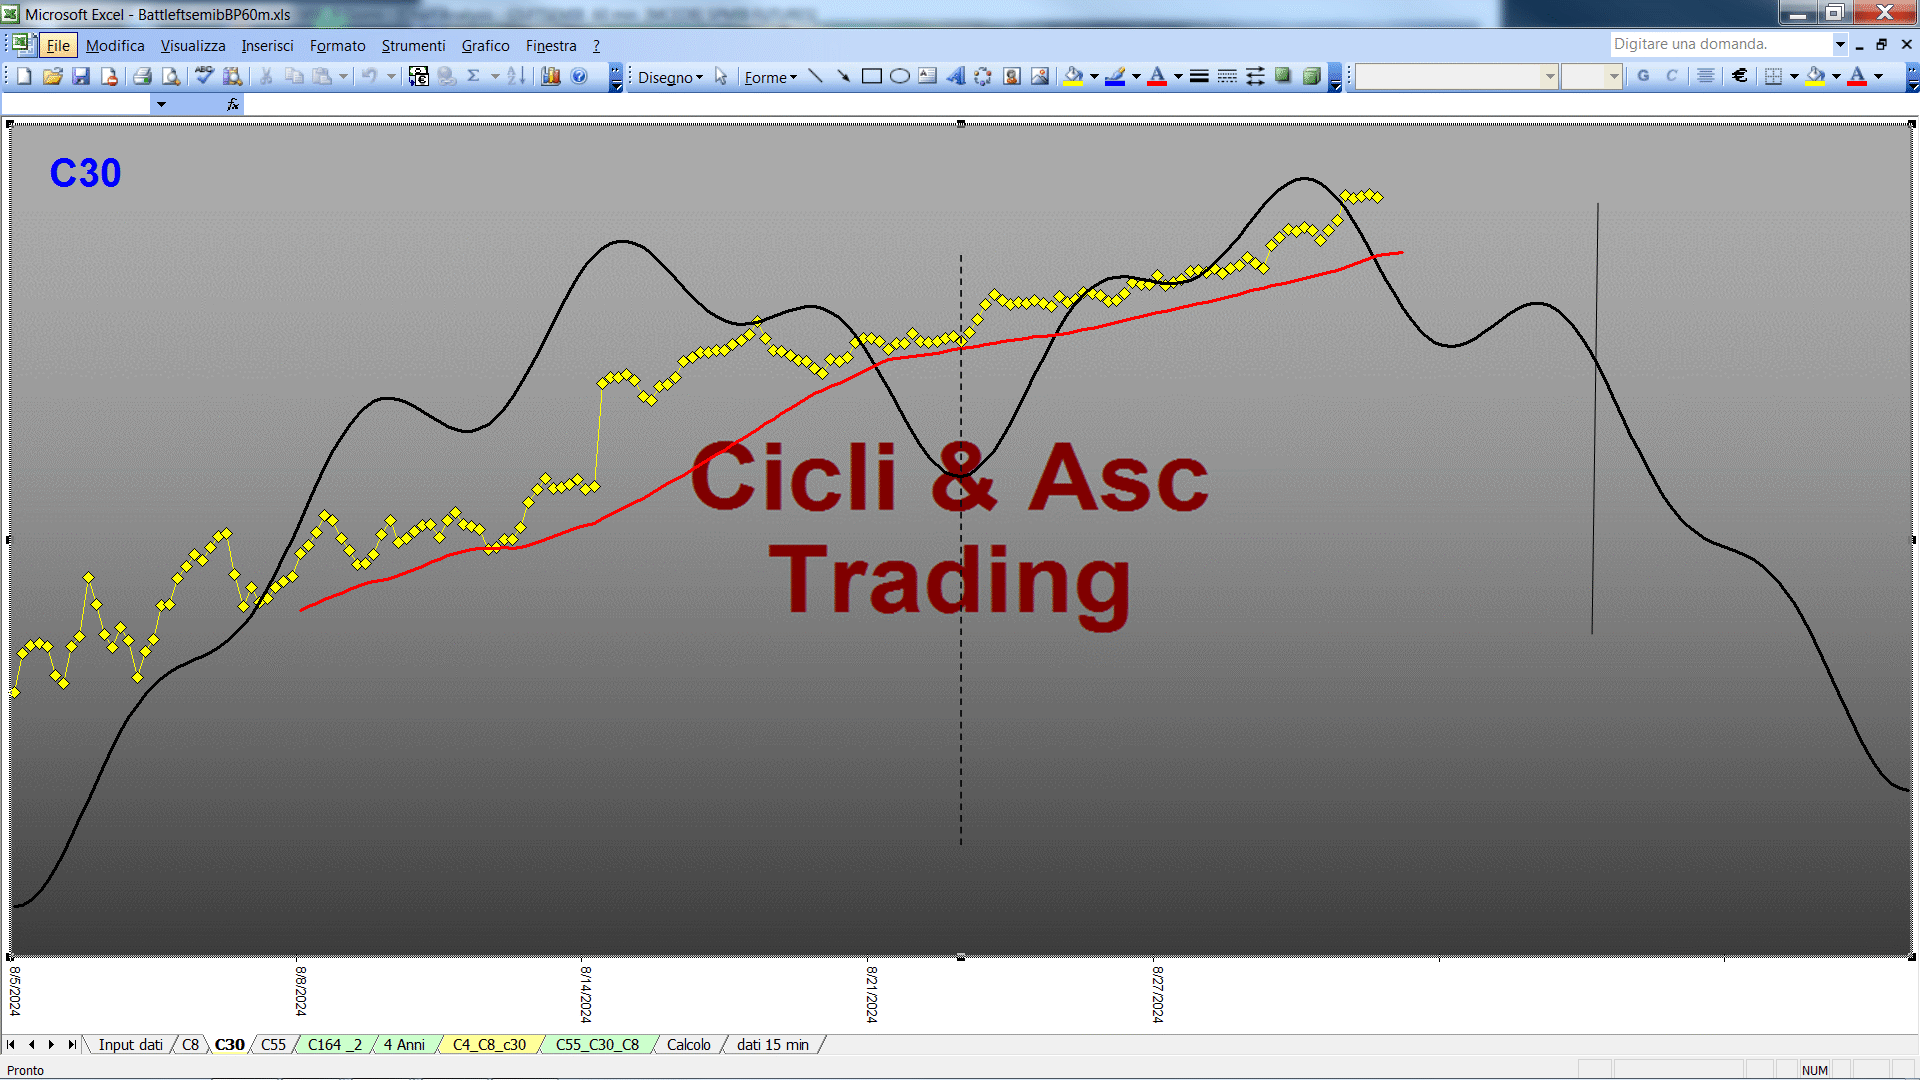Toggle the Center alignment button
This screenshot has height=1080, width=1920.
click(1706, 76)
